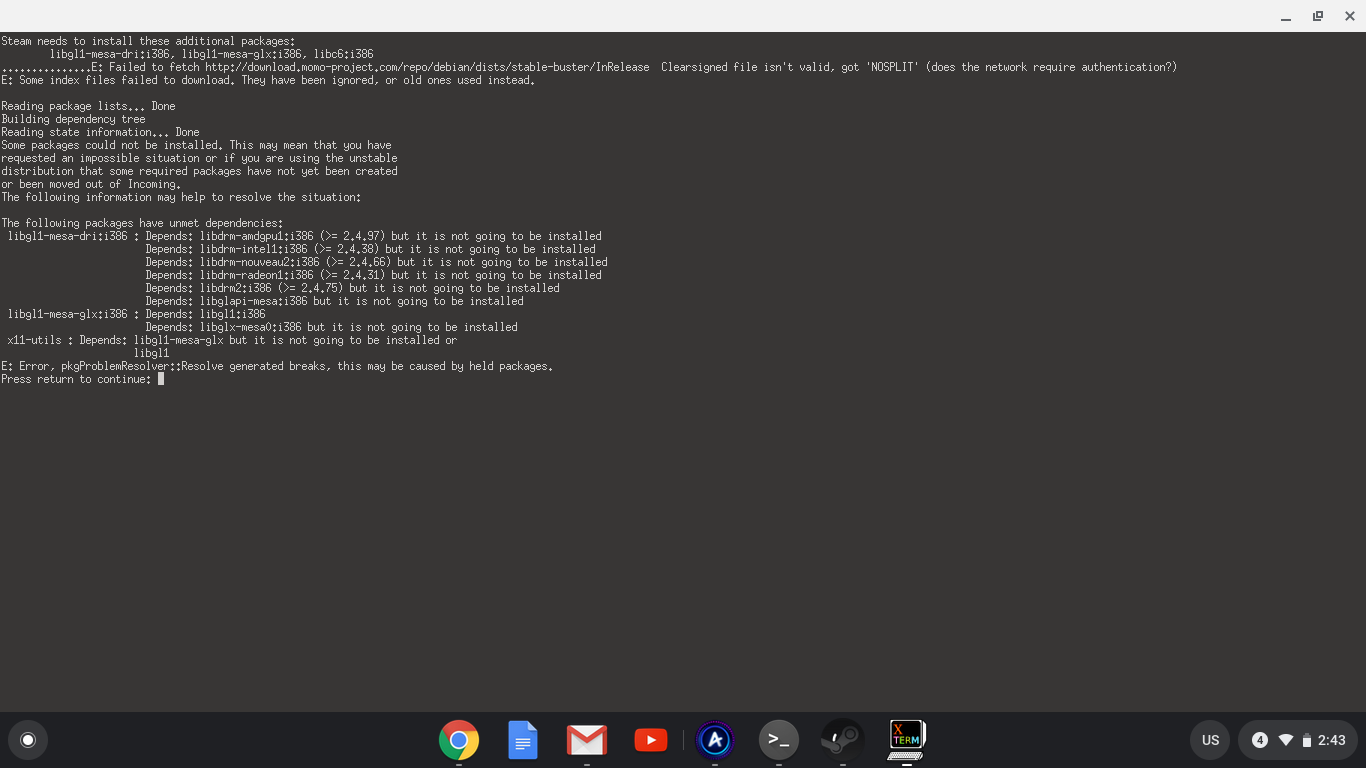This screenshot has width=1366, height=768.
Task: Click the libdrm-nouveau2:i386 dependency line
Action: [x=376, y=262]
